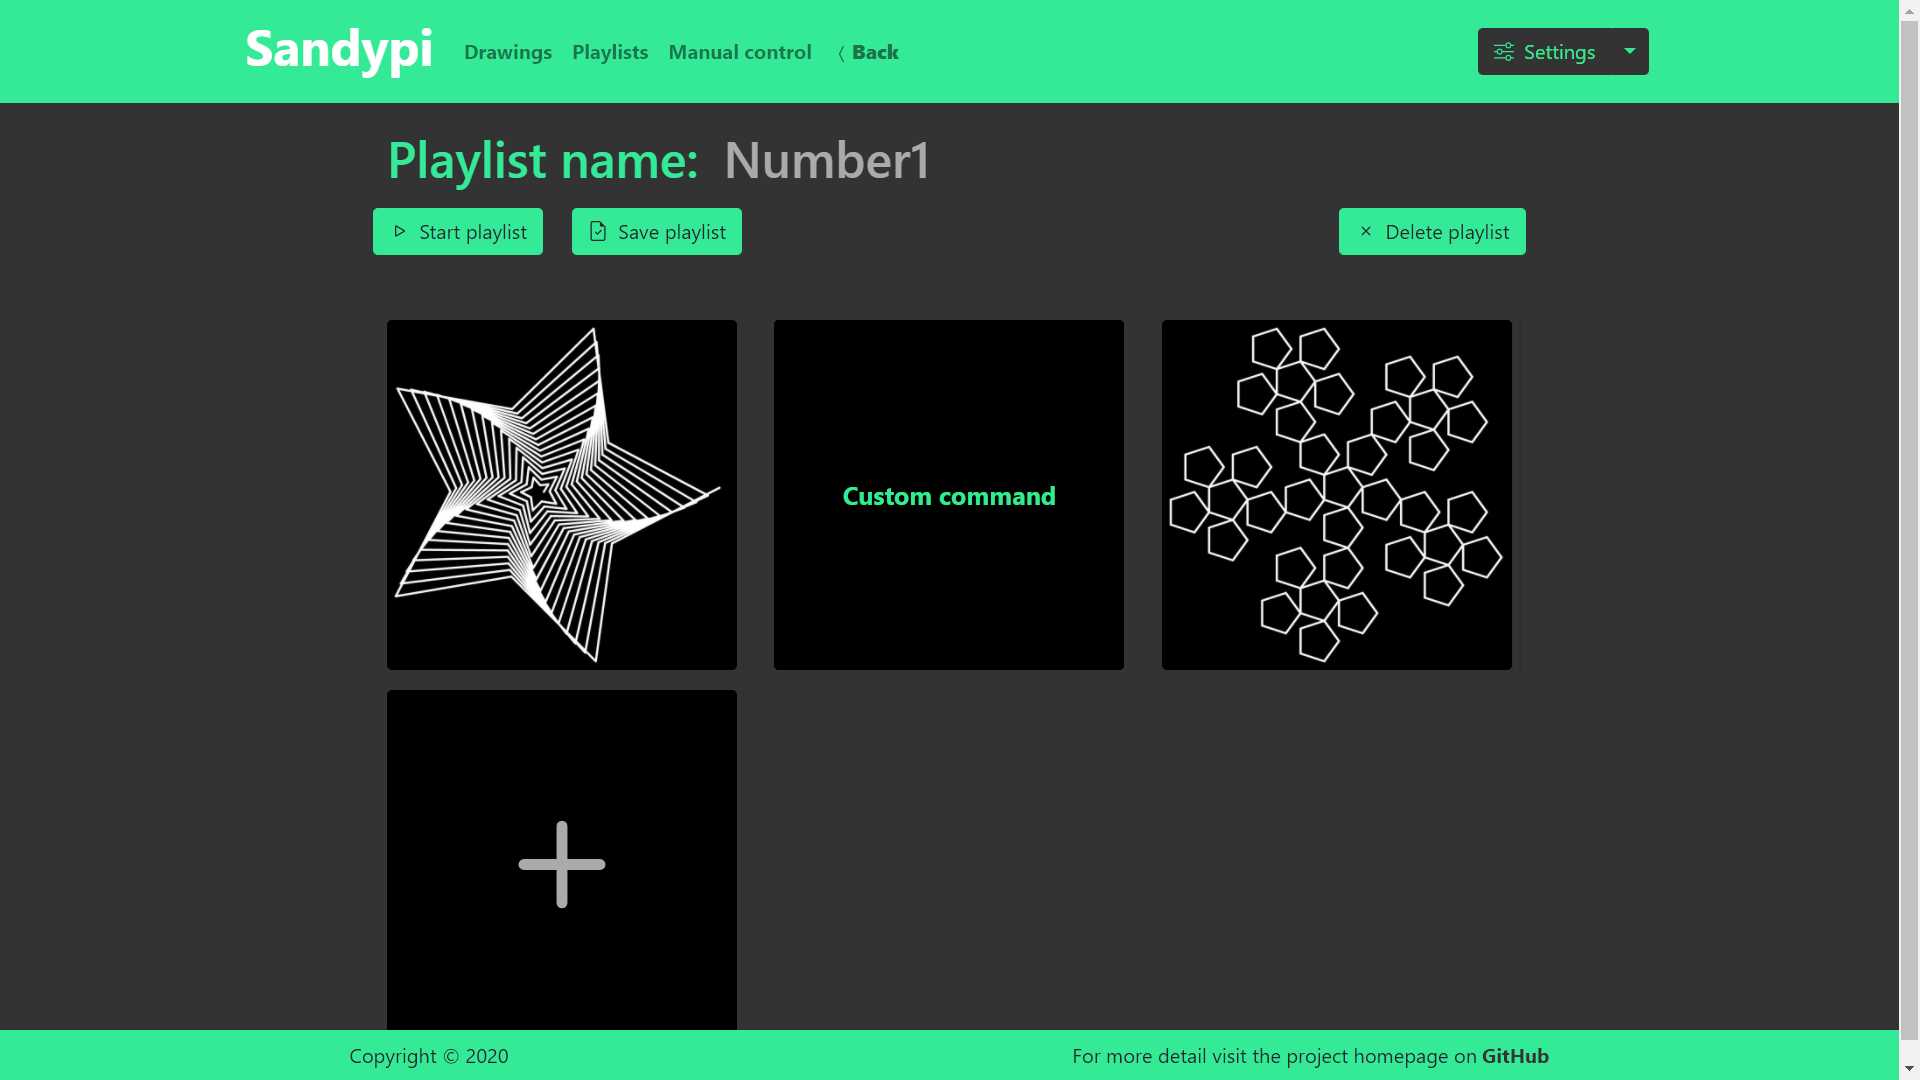Expand the Settings dropdown caret

(x=1630, y=51)
